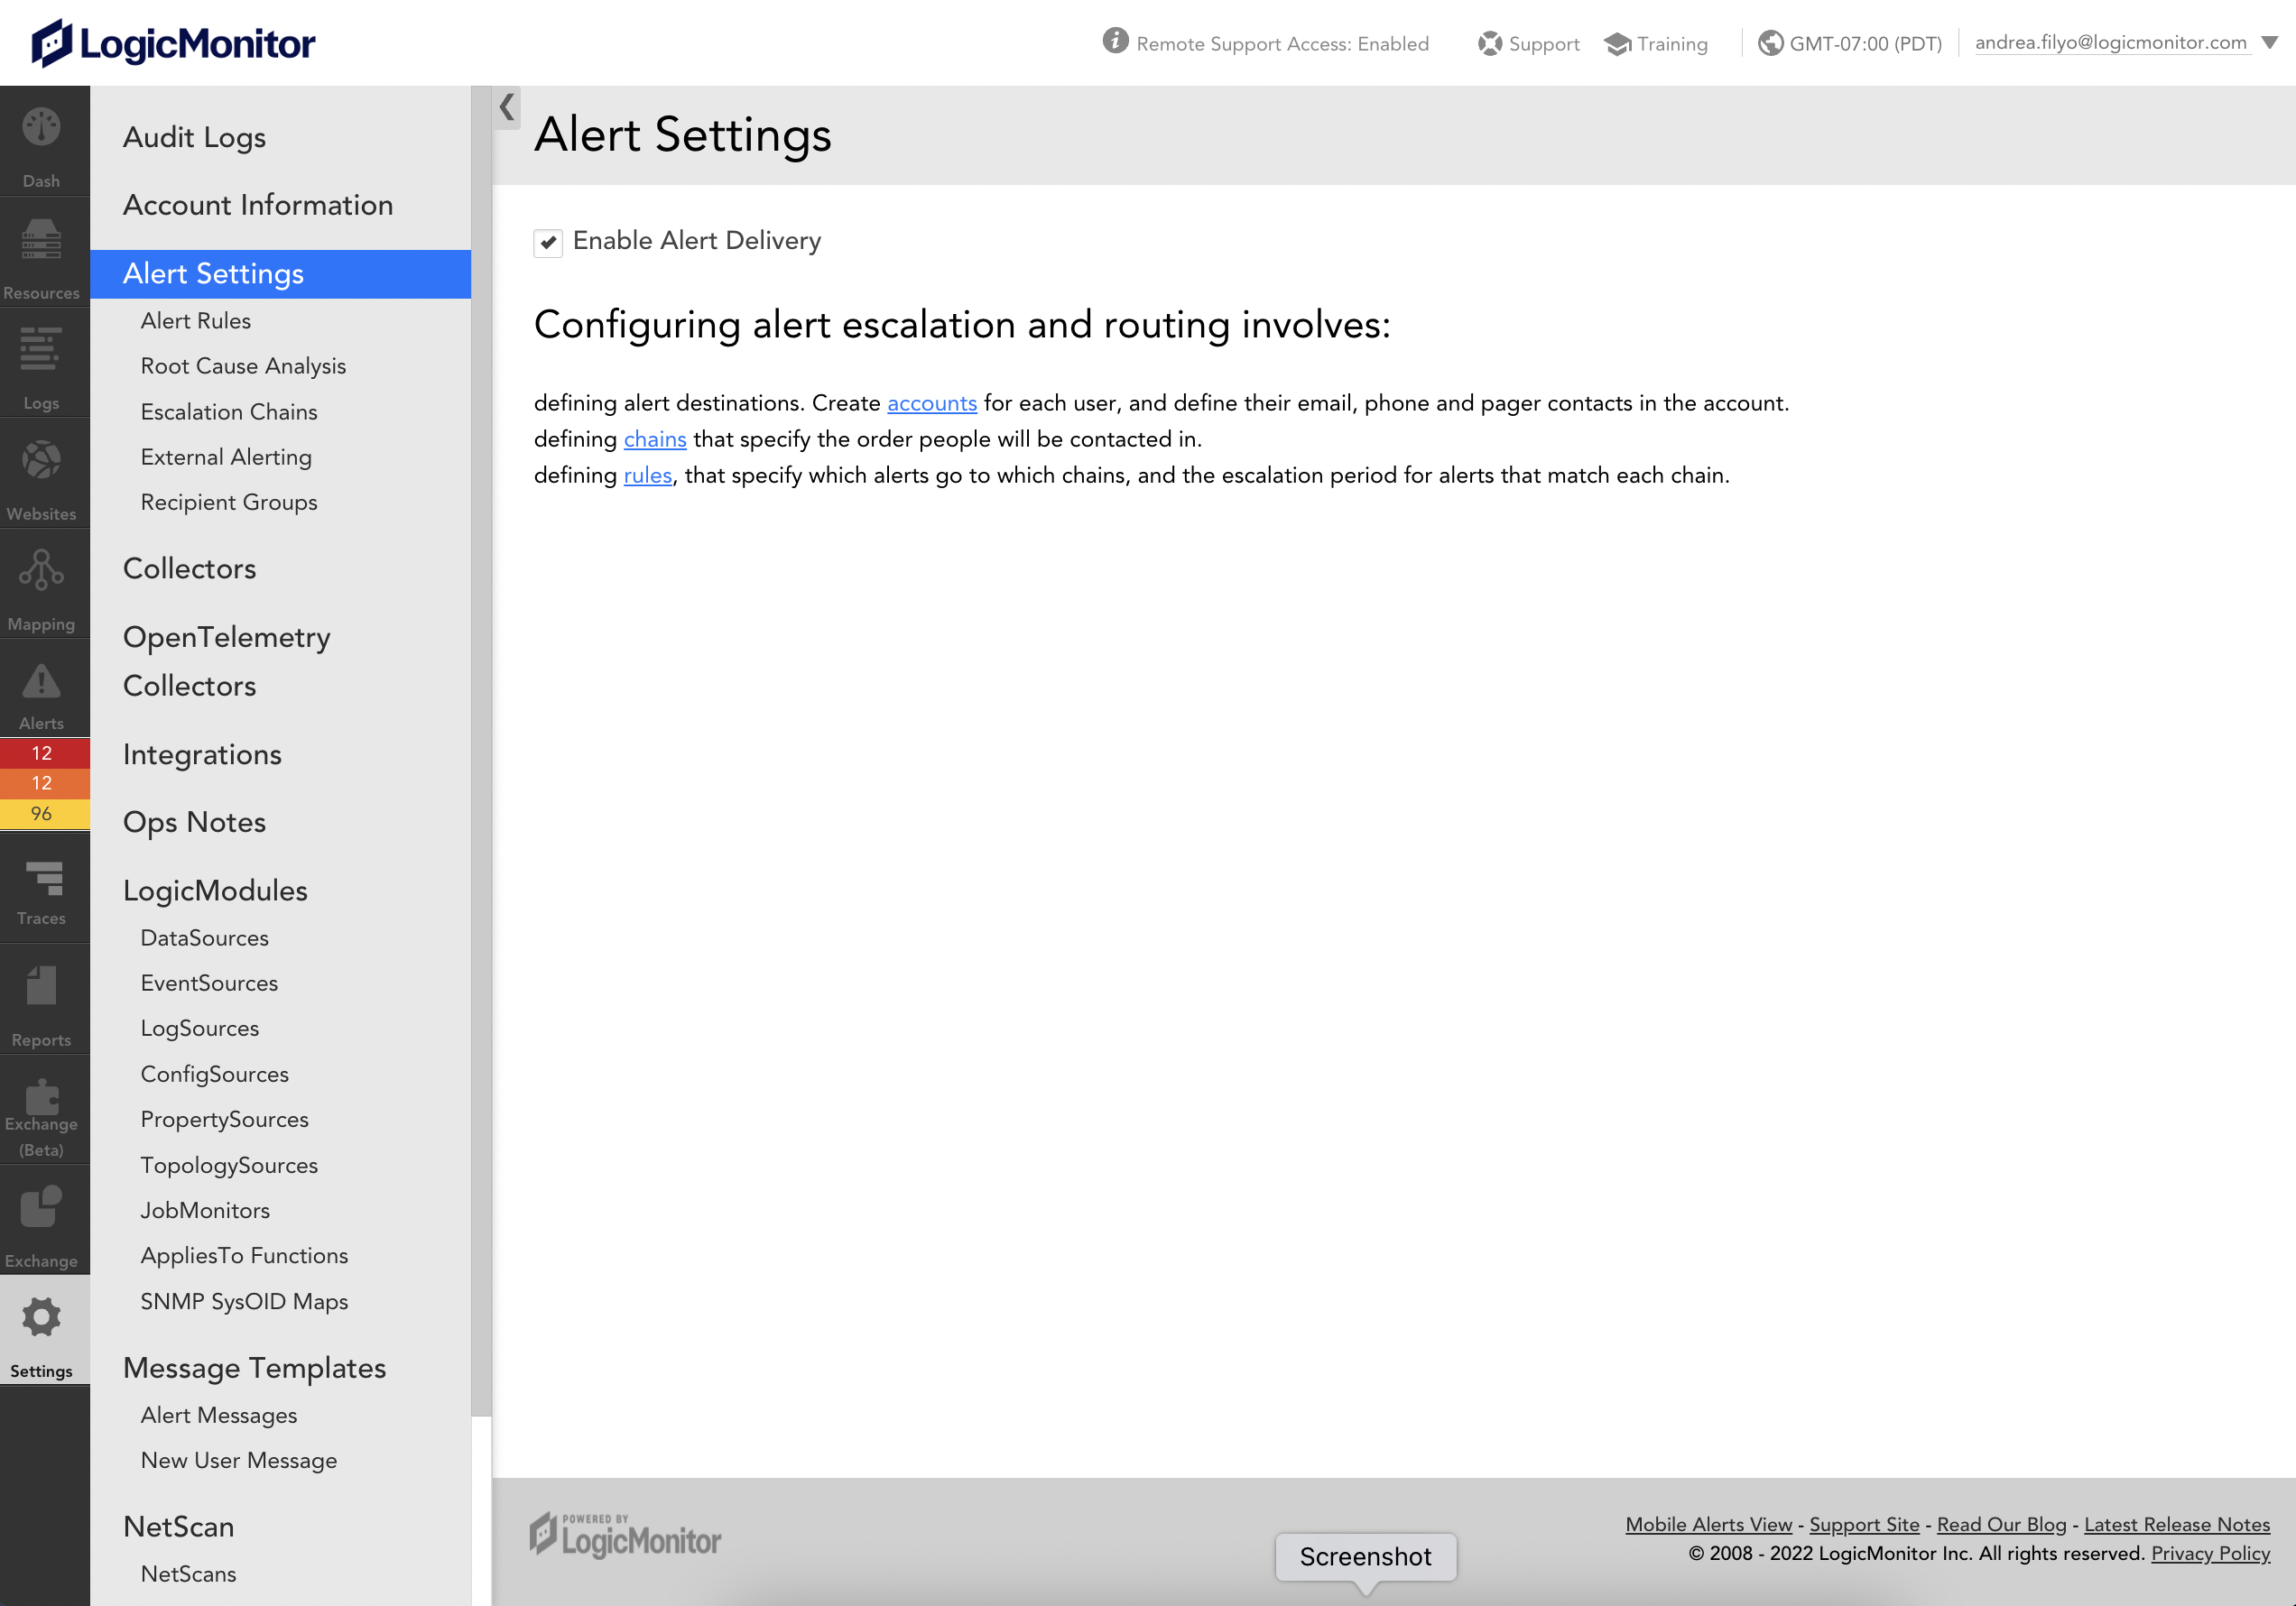Viewport: 2296px width, 1606px height.
Task: Open JobMonitors under LogicModules
Action: pyautogui.click(x=206, y=1210)
